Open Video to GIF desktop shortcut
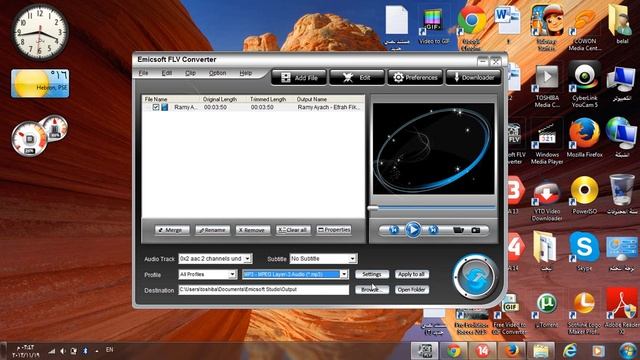Screen dimensions: 640x360 click(433, 24)
